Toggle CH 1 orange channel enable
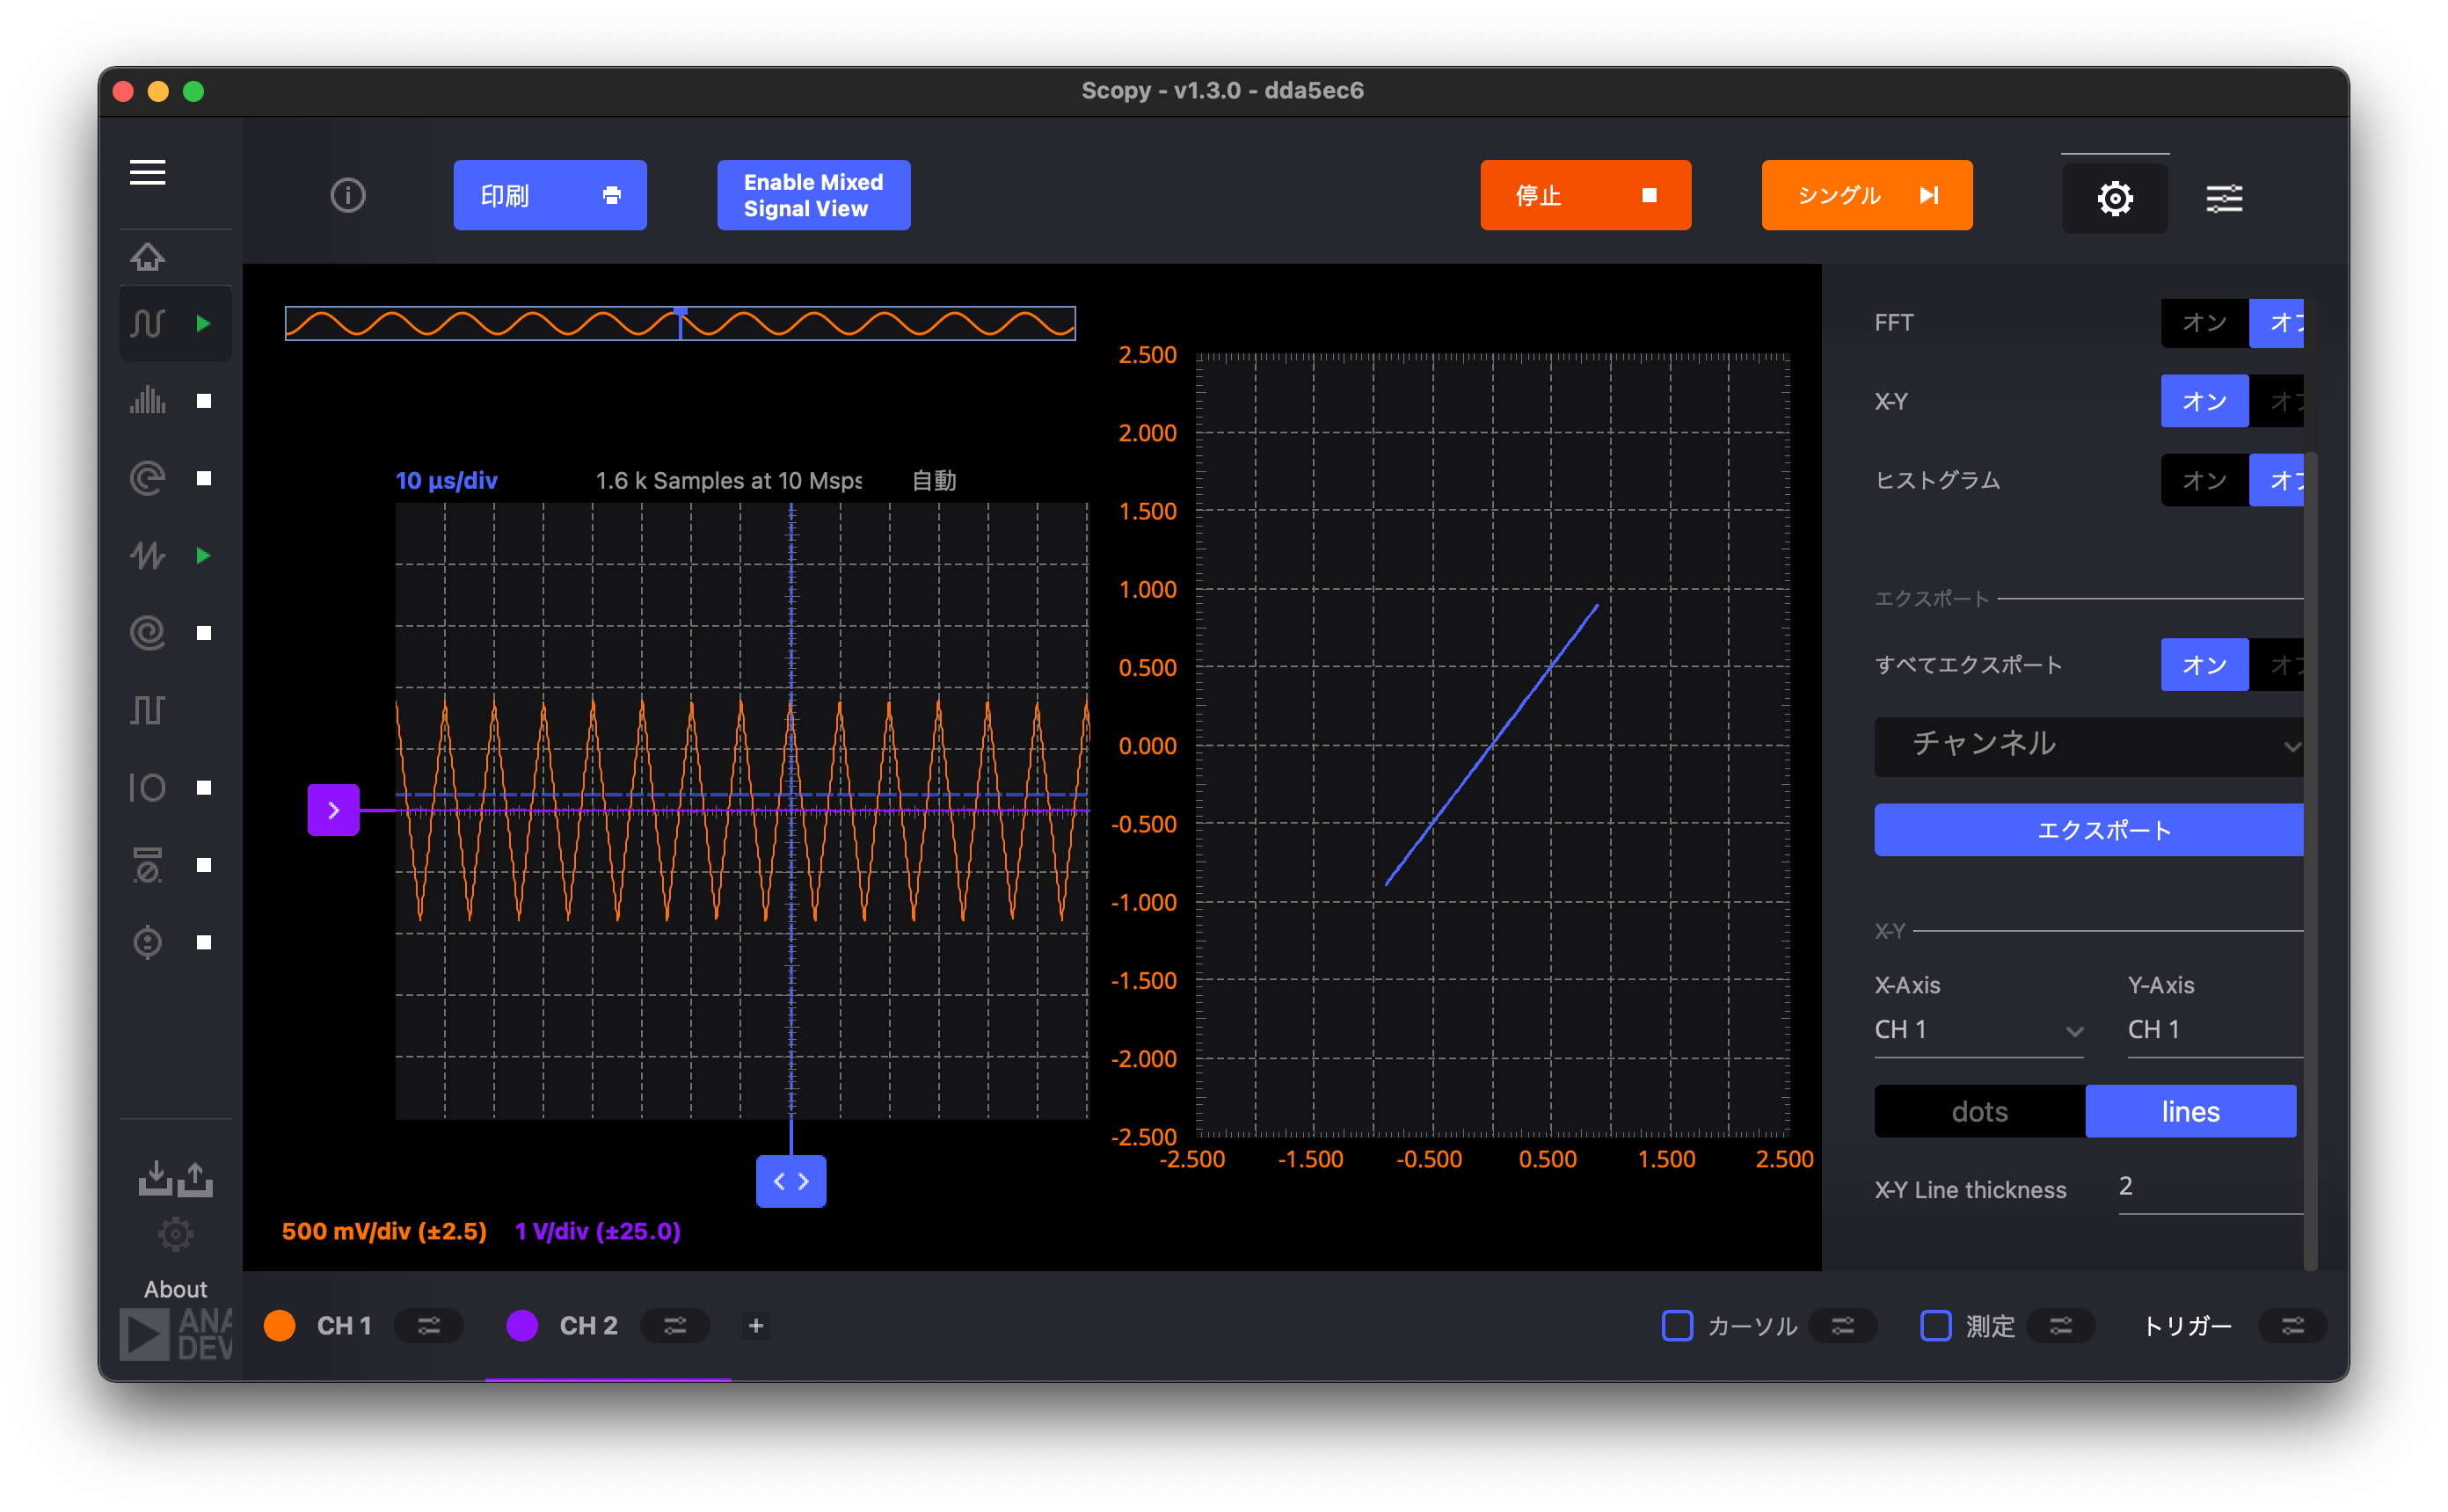The height and width of the screenshot is (1512, 2448). tap(279, 1325)
